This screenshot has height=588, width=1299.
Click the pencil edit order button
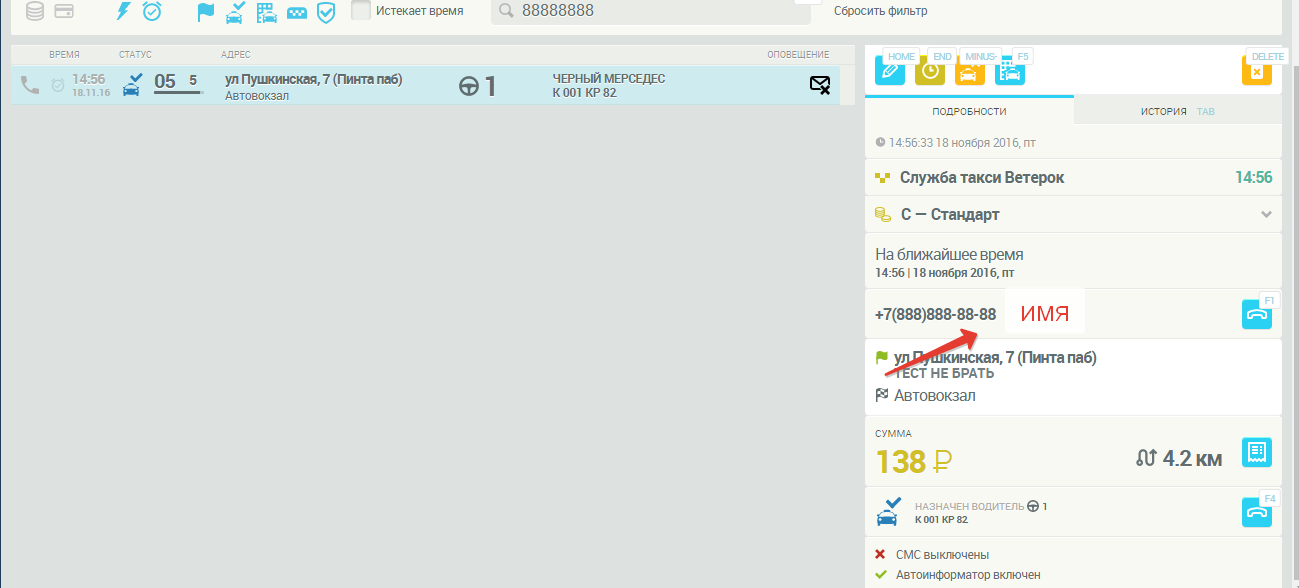pyautogui.click(x=889, y=71)
